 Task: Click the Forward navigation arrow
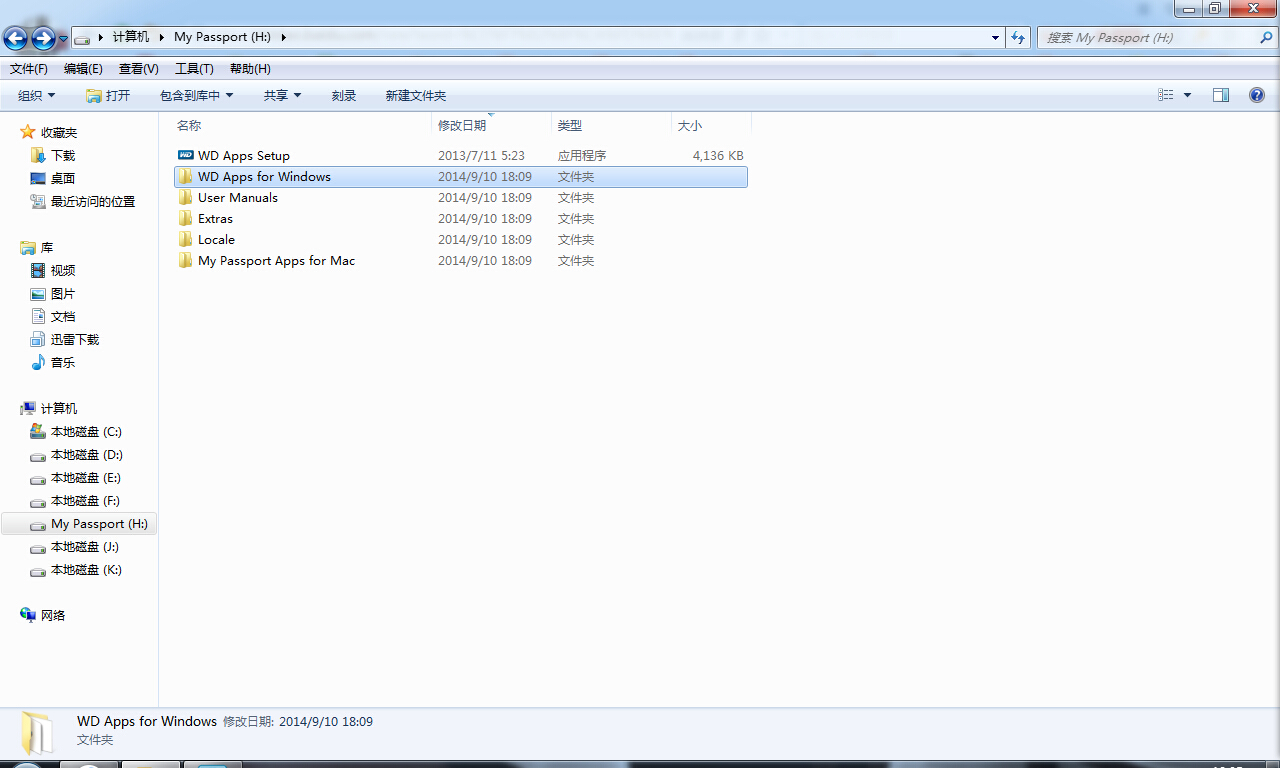[x=43, y=38]
